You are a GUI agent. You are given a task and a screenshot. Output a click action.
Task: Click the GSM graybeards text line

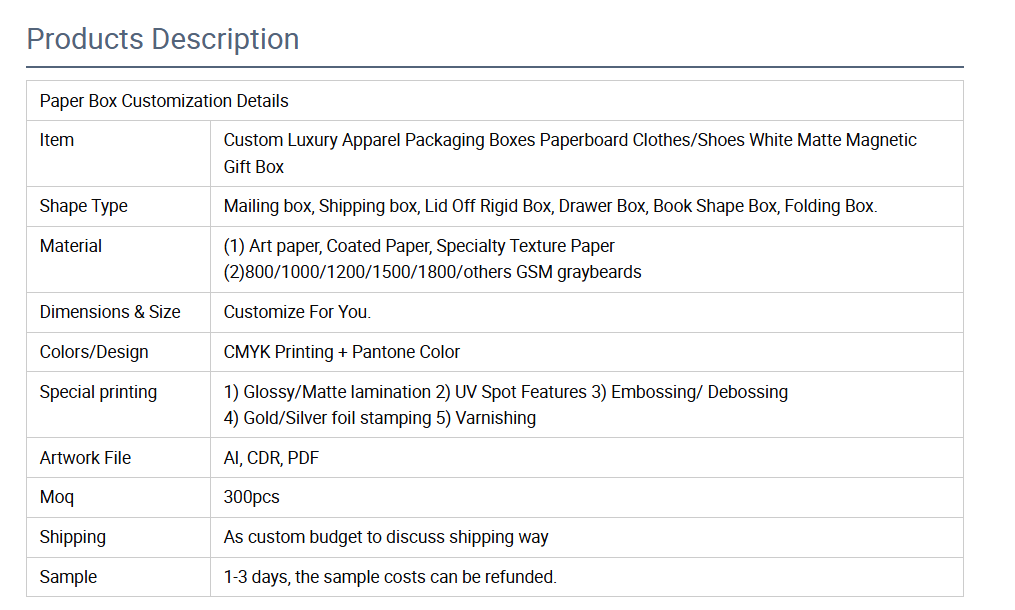432,272
